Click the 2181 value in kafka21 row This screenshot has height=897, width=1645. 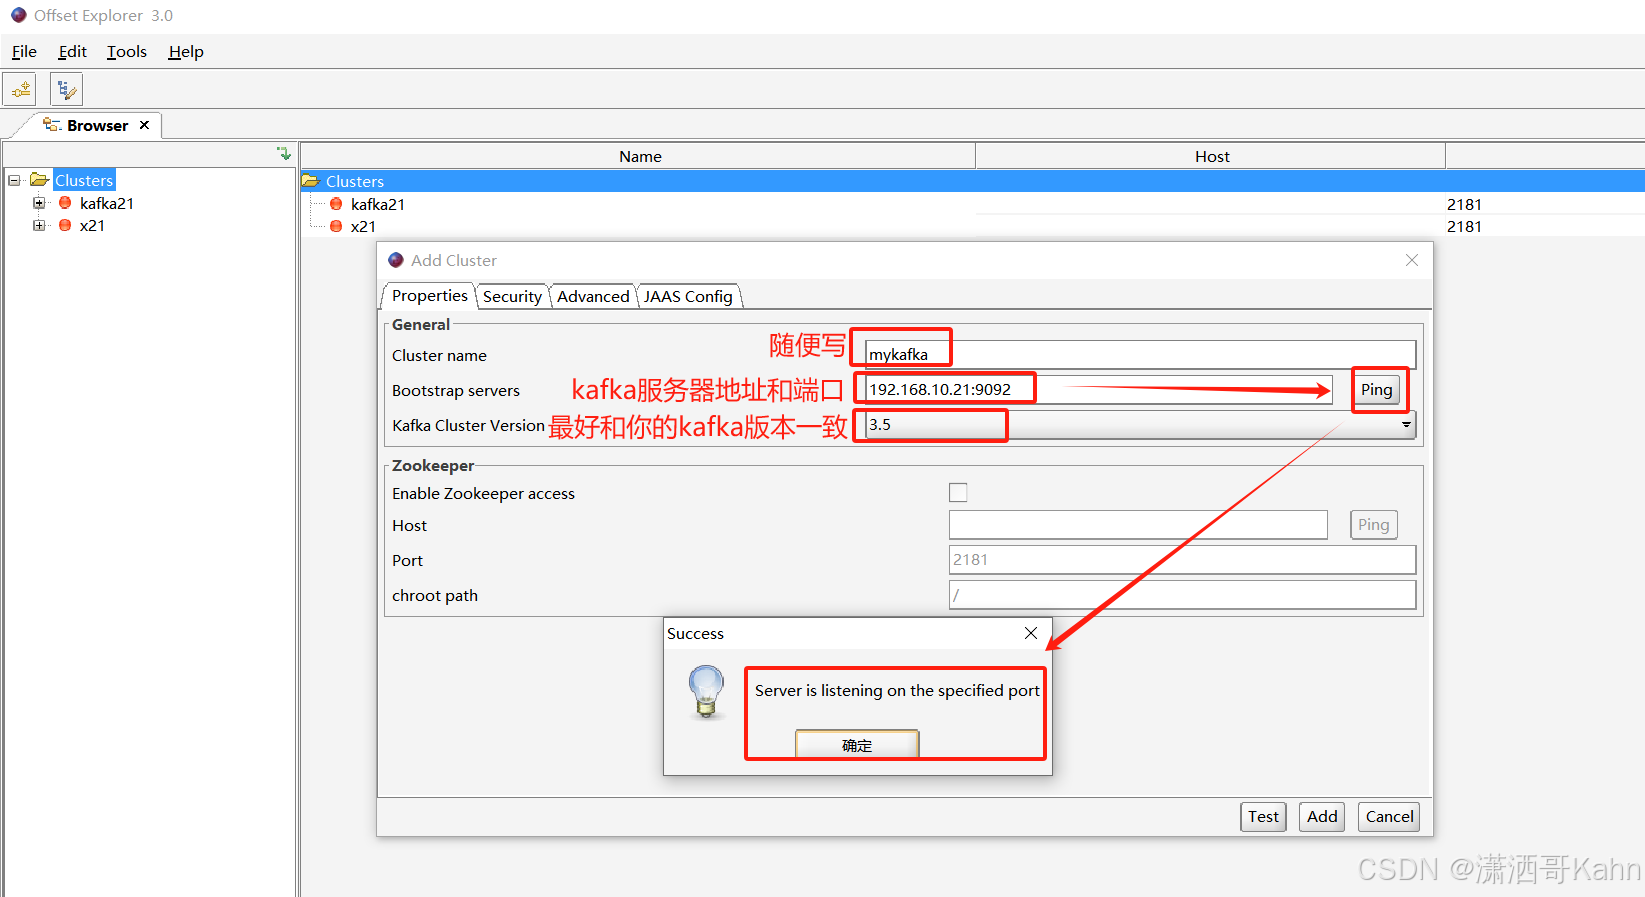(1464, 204)
